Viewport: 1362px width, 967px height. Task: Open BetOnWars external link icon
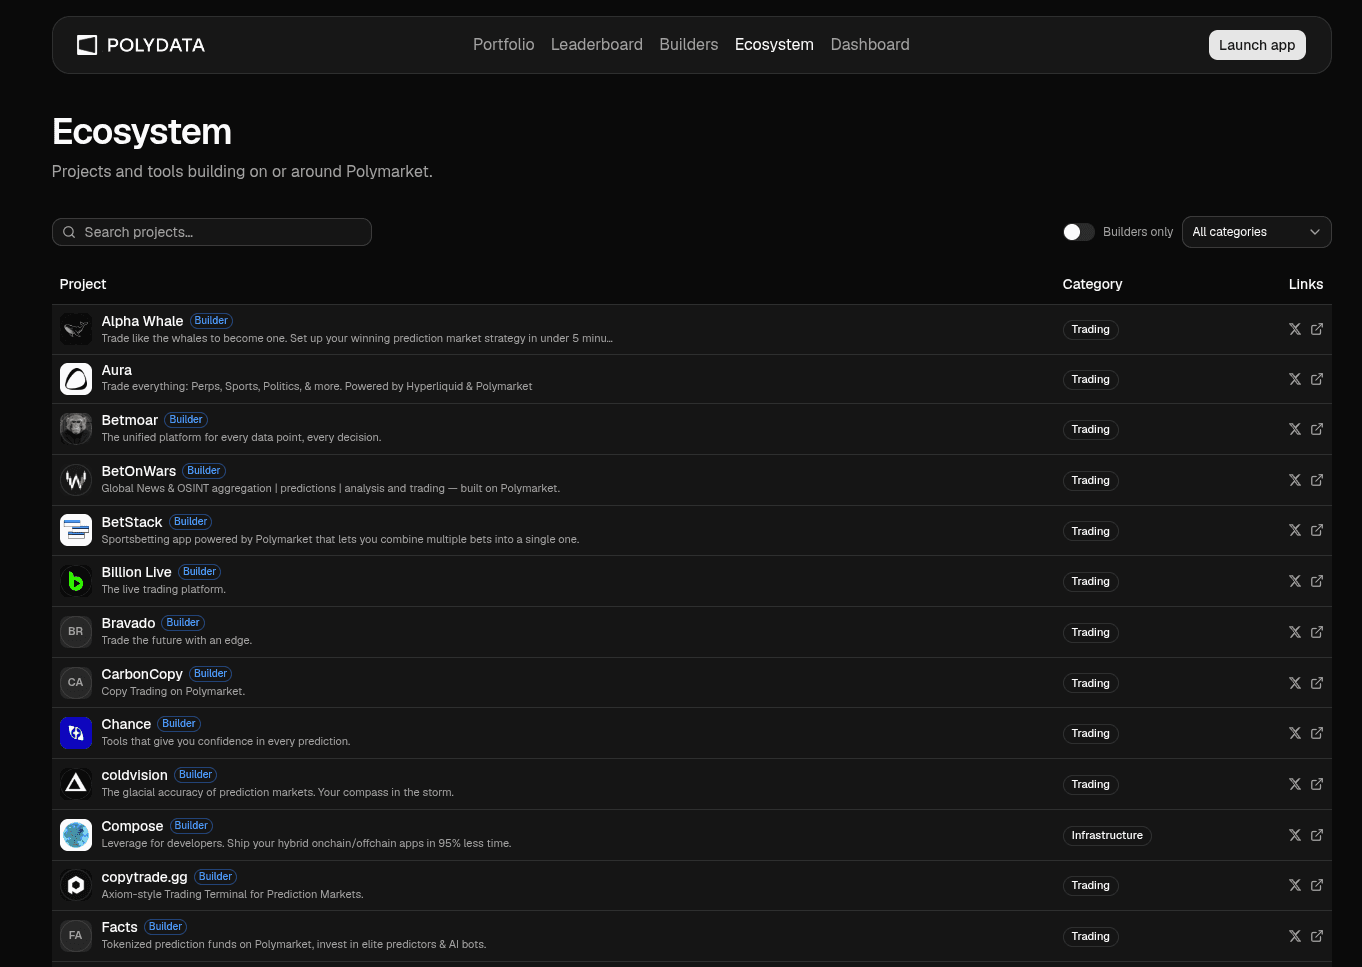[x=1317, y=480]
